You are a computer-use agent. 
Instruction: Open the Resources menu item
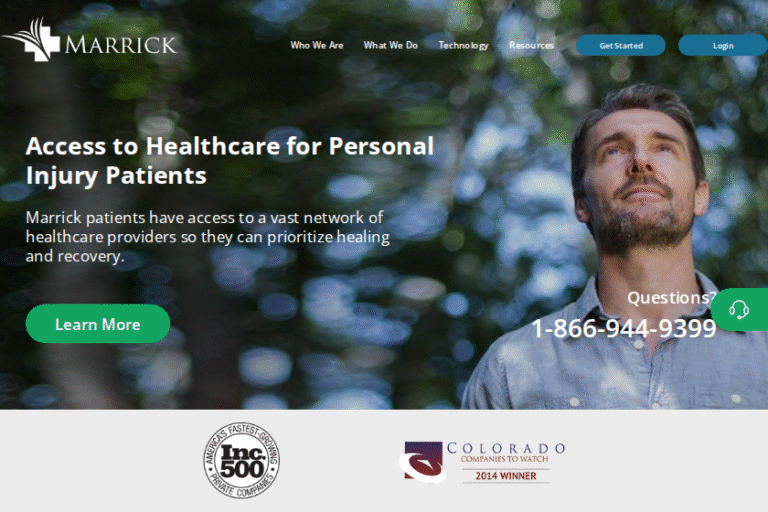pyautogui.click(x=531, y=45)
